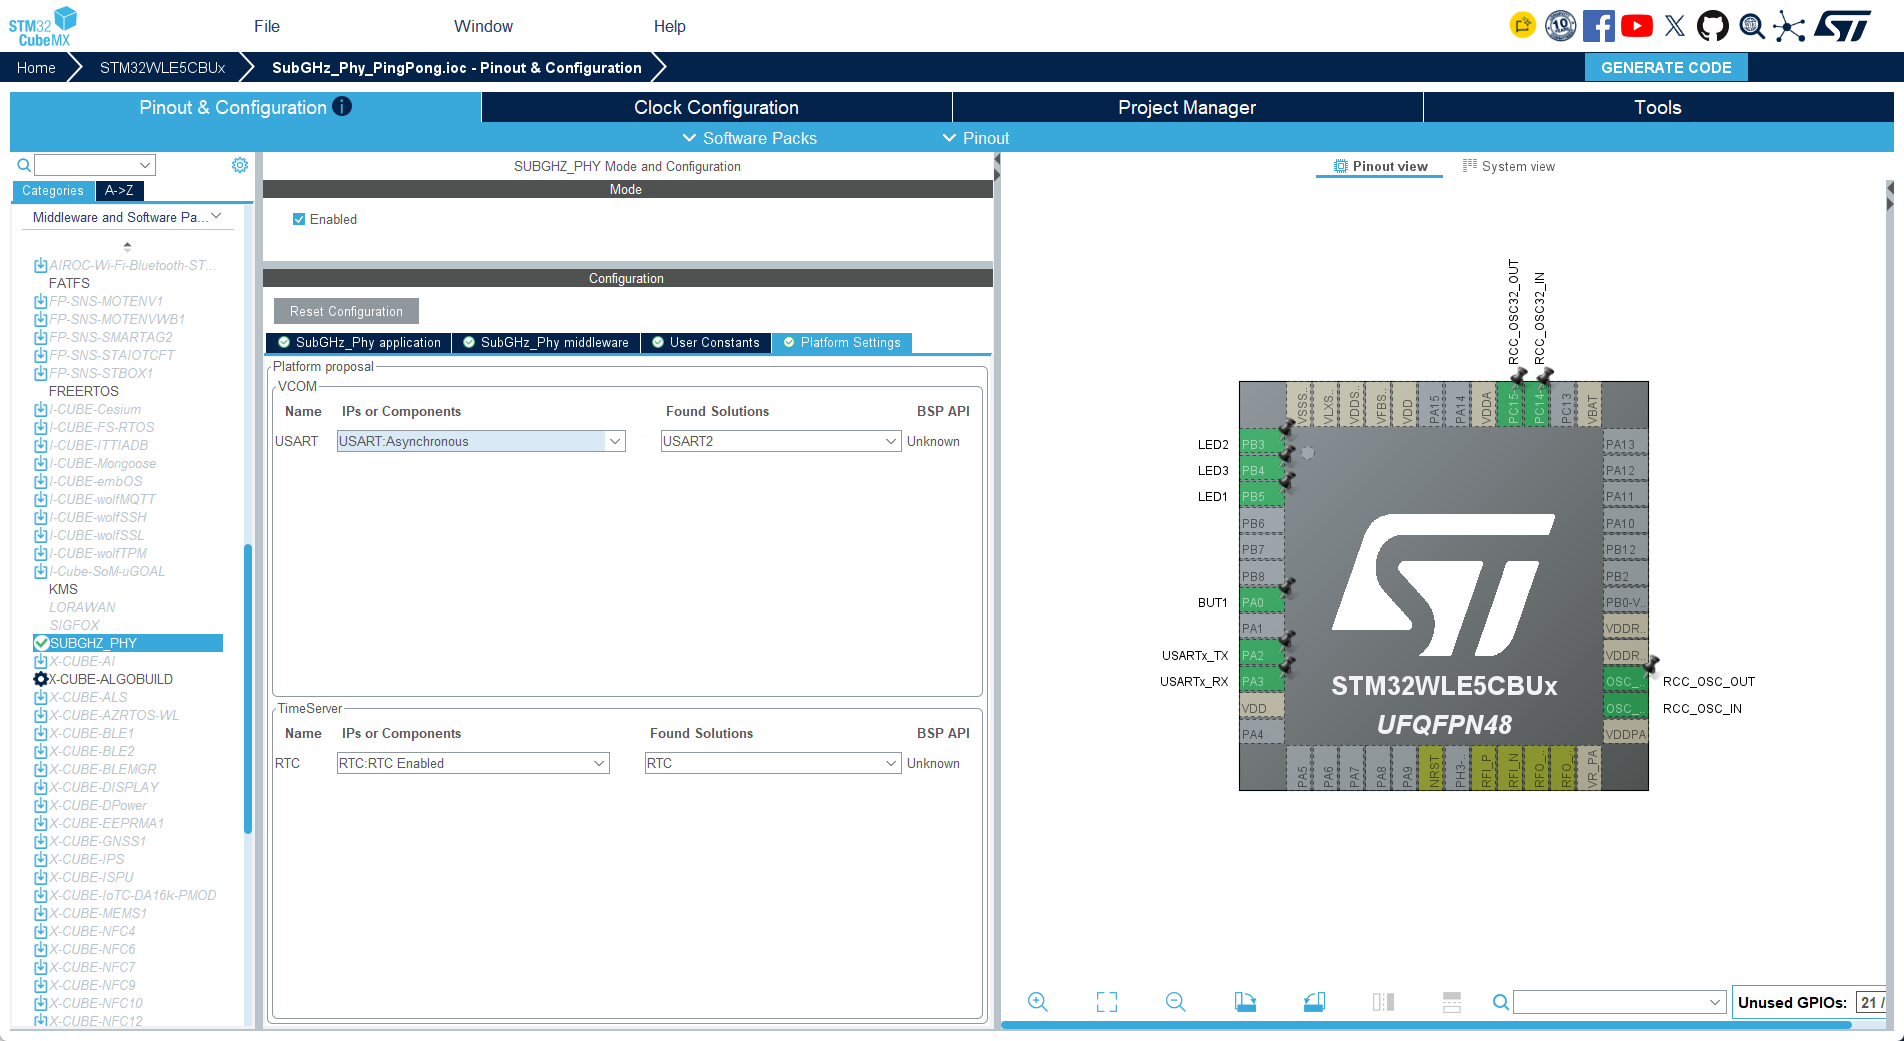1904x1041 pixels.
Task: Open the File menu
Action: click(267, 26)
